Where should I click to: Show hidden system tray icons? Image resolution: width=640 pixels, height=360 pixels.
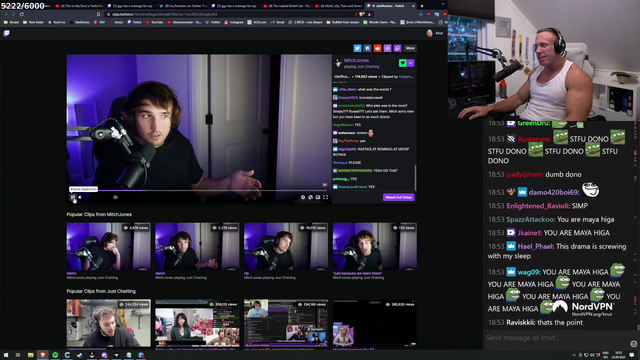pos(574,355)
